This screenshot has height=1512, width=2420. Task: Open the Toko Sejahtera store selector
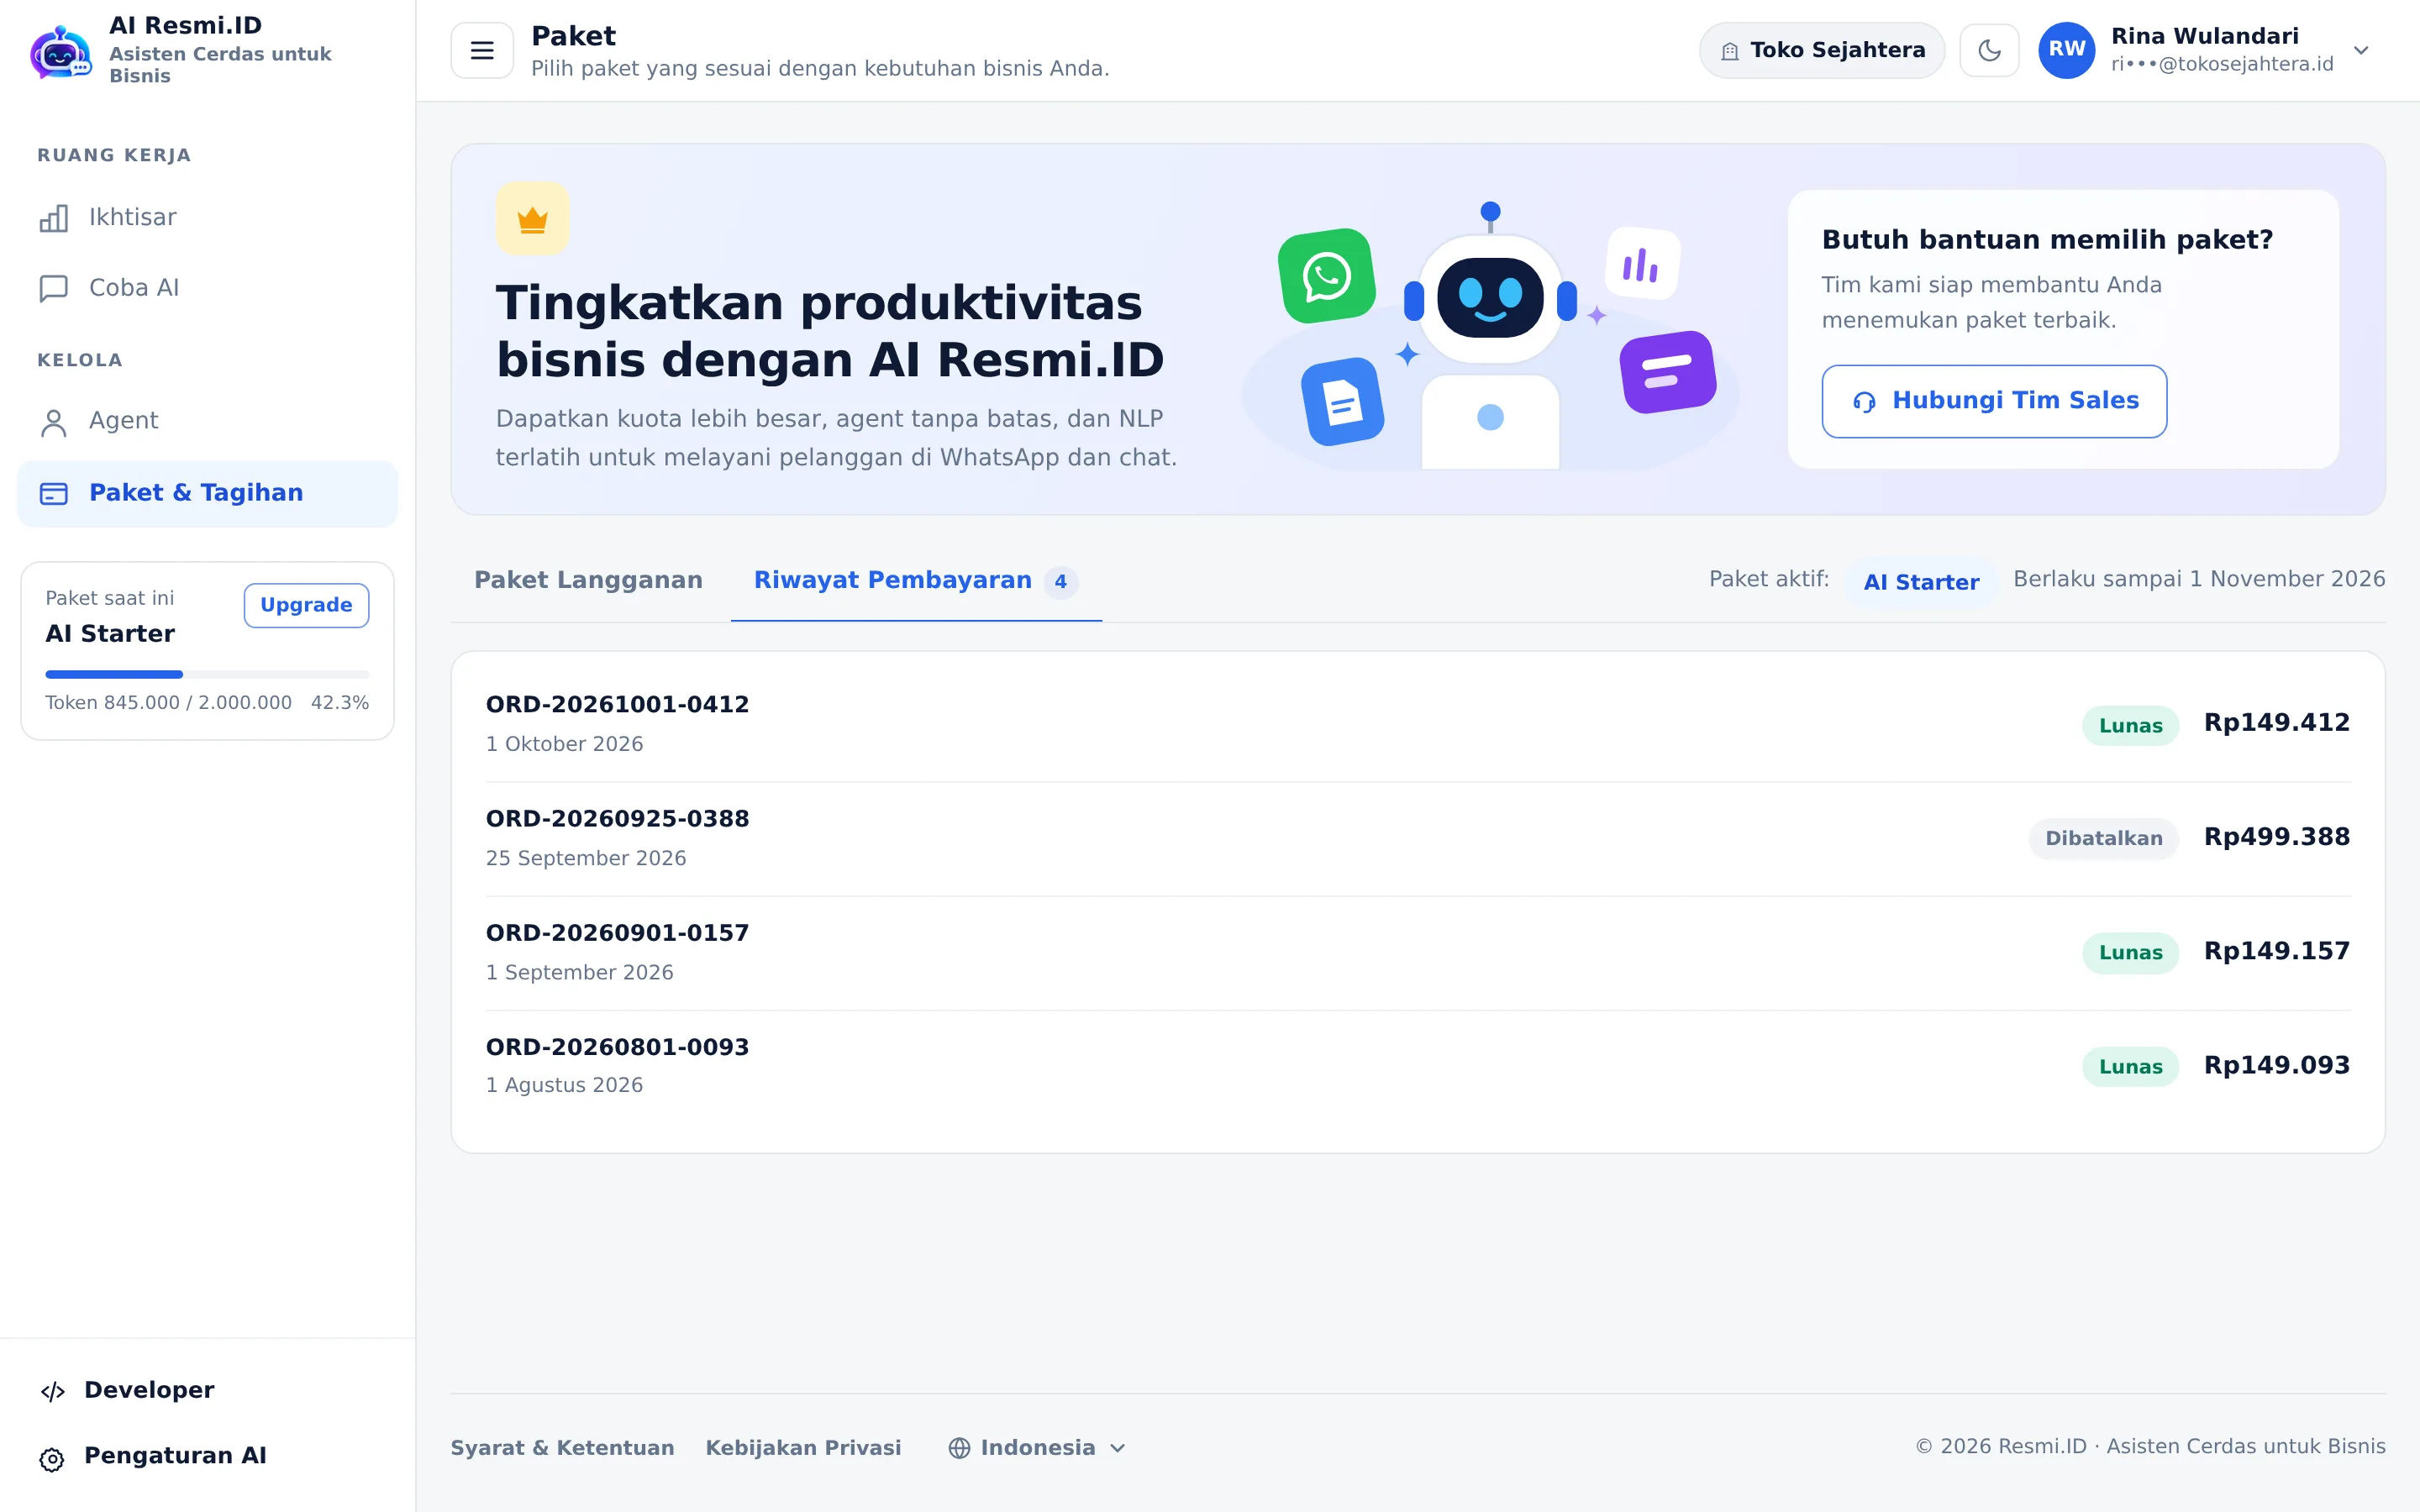click(1822, 50)
